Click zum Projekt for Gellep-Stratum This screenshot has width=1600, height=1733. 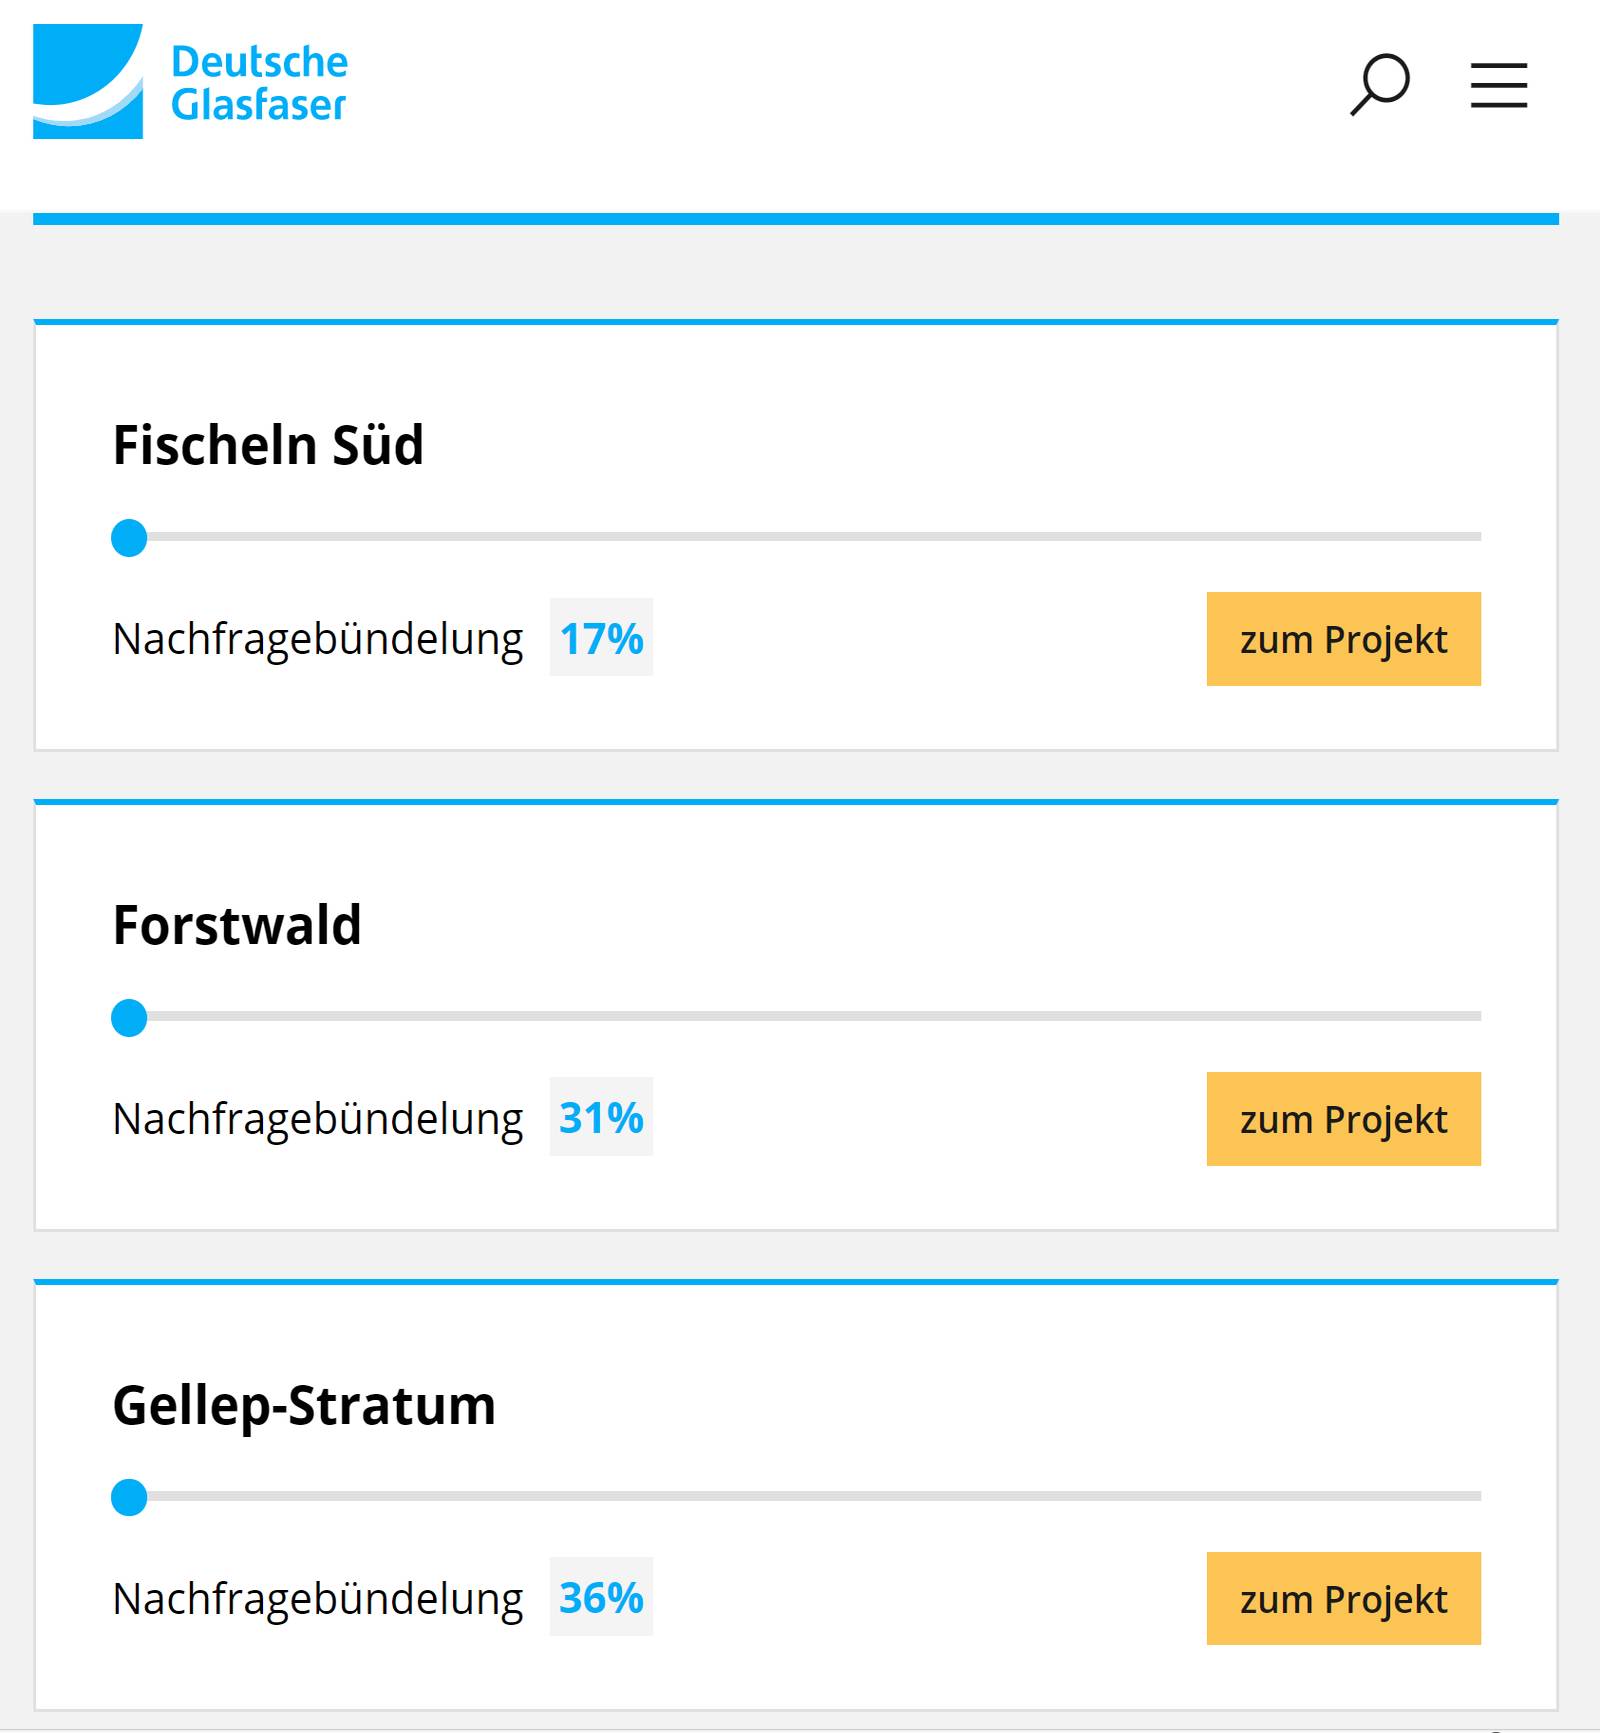pyautogui.click(x=1344, y=1600)
